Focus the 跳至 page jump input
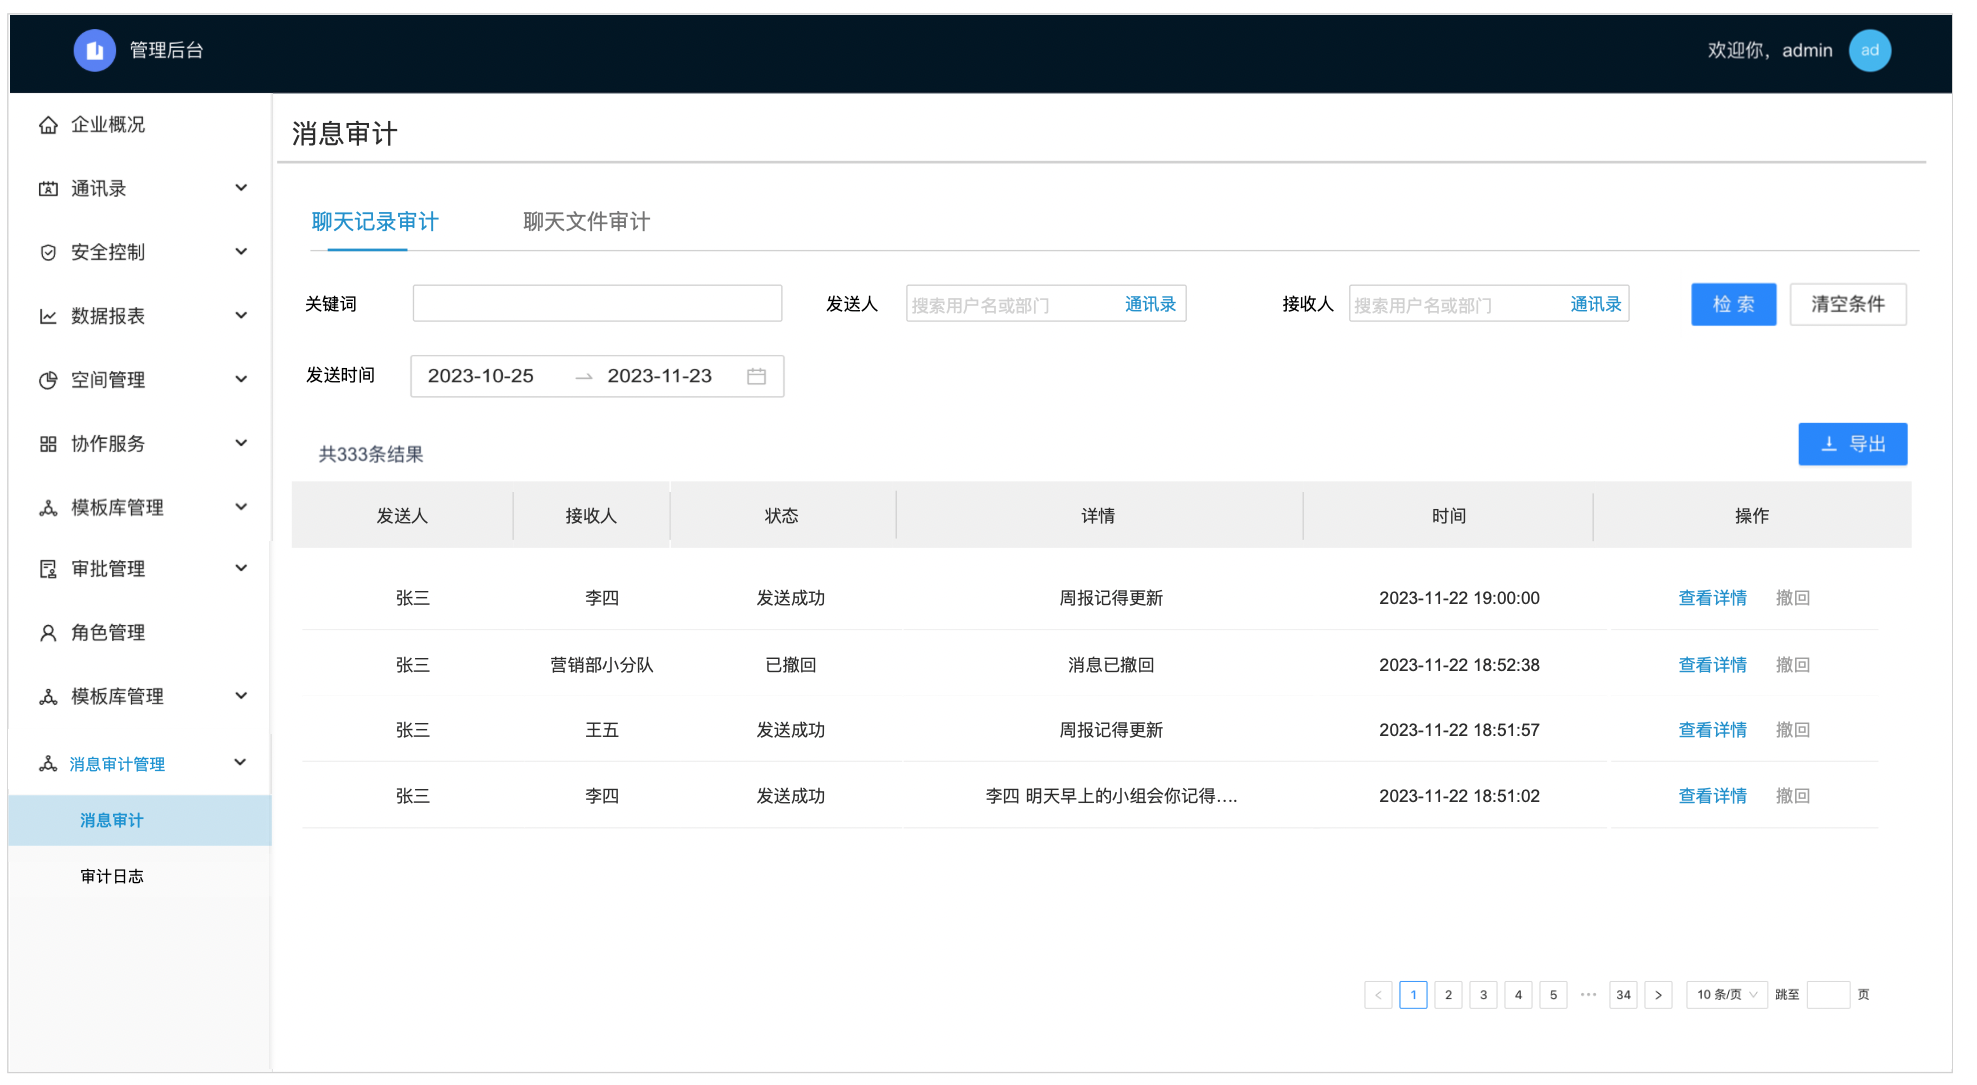This screenshot has width=1977, height=1085. point(1828,995)
